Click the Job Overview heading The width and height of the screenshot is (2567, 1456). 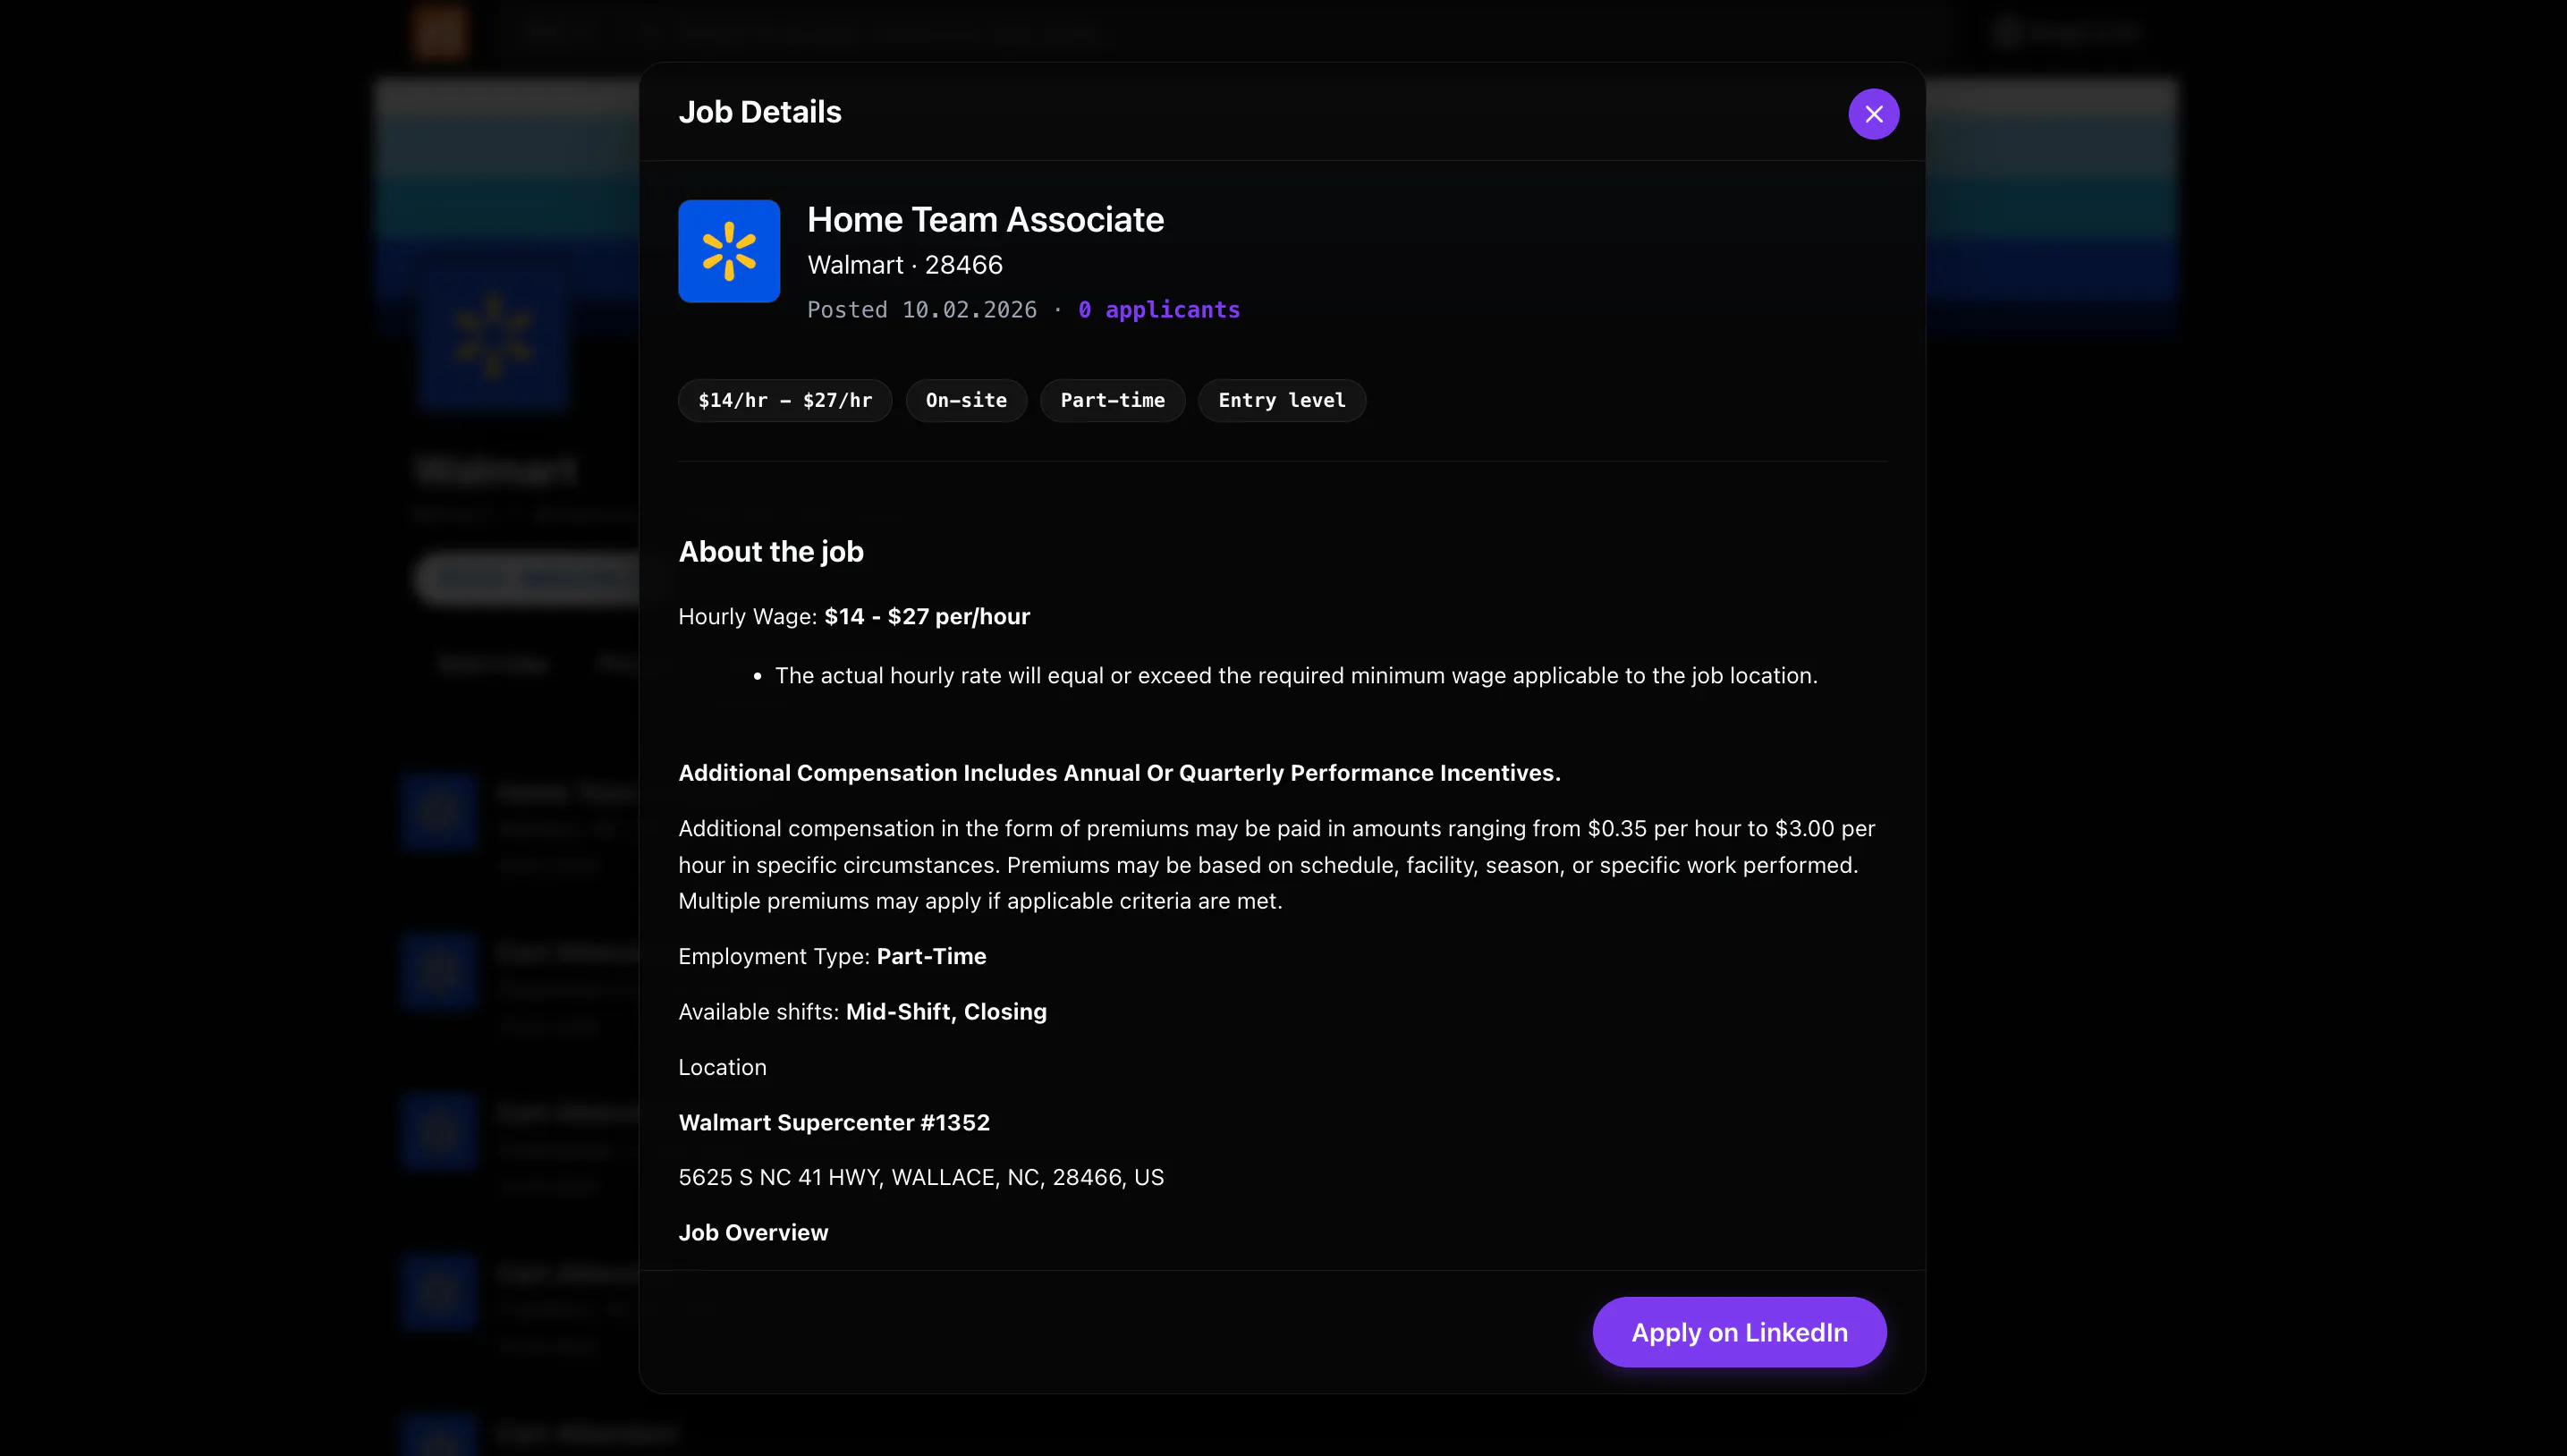[753, 1233]
